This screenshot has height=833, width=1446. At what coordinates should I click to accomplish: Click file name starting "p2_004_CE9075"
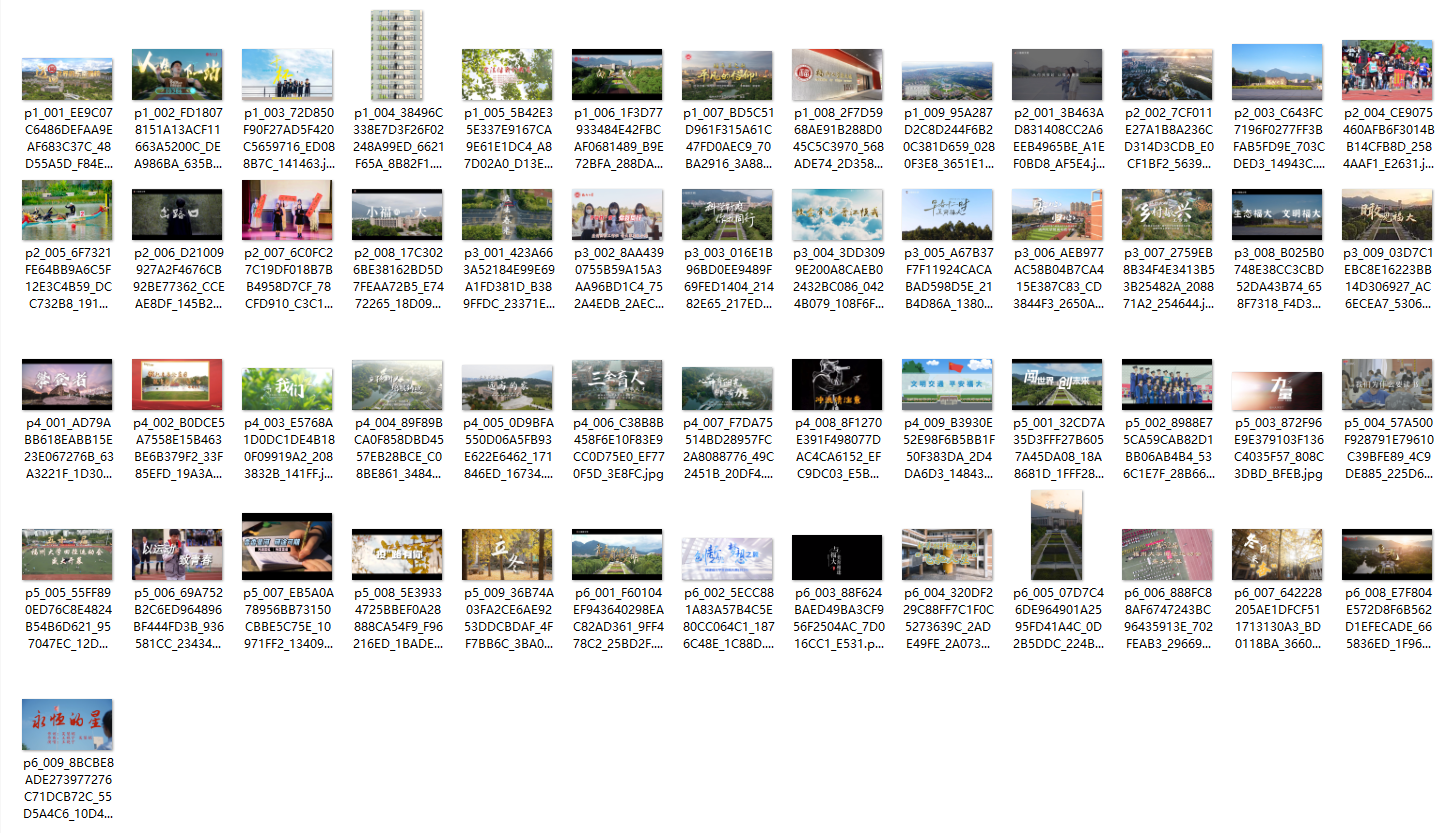click(1387, 139)
